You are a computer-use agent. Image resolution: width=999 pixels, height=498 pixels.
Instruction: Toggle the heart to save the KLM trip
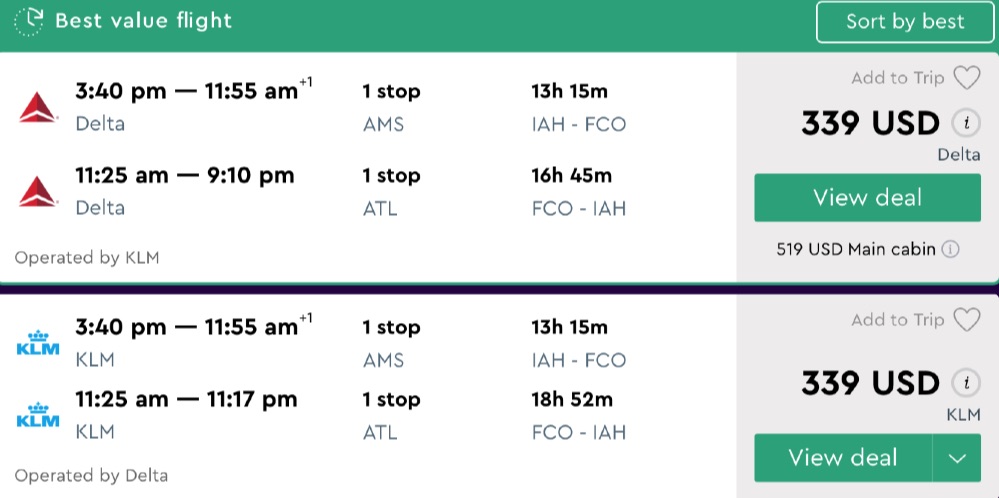pyautogui.click(x=966, y=320)
